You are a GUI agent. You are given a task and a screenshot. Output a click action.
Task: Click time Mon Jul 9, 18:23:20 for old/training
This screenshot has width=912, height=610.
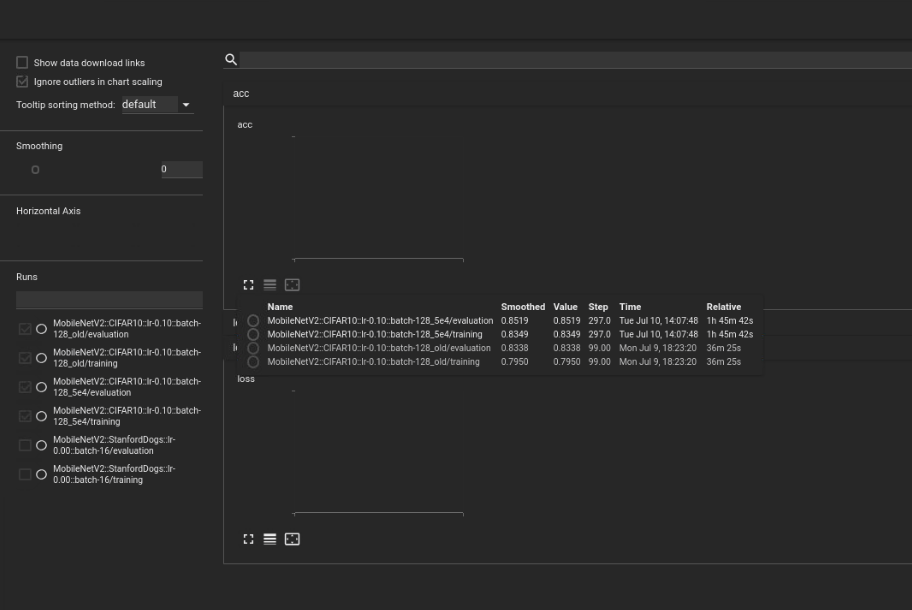(658, 362)
